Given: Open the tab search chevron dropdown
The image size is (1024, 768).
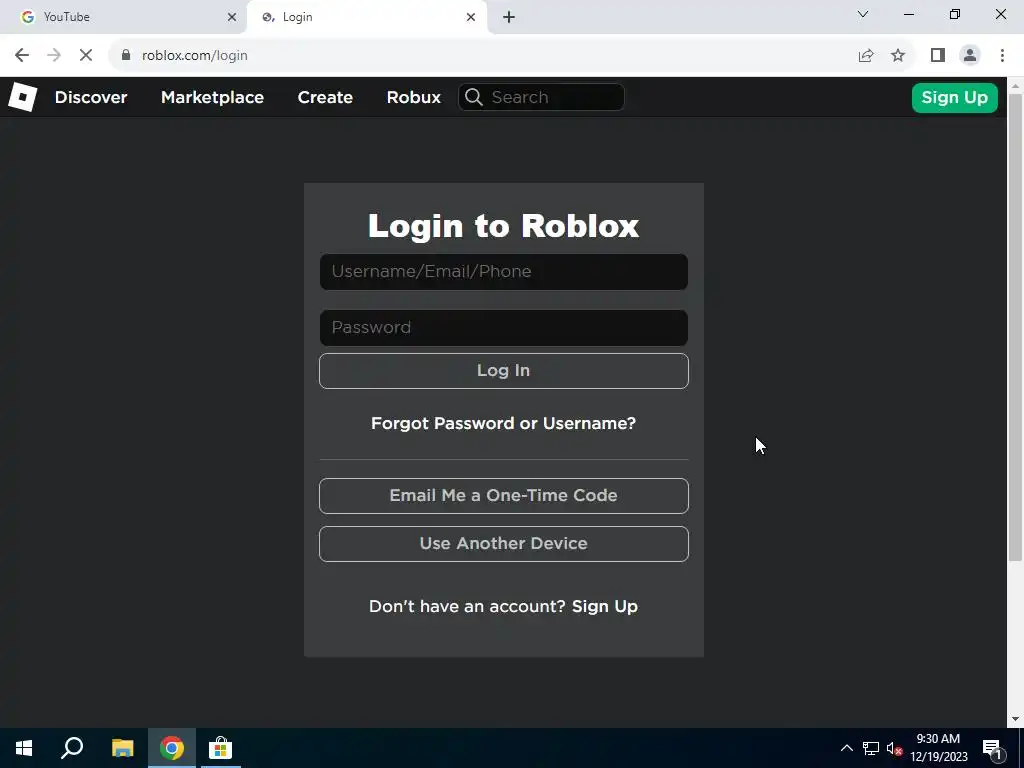Looking at the screenshot, I should coord(863,14).
